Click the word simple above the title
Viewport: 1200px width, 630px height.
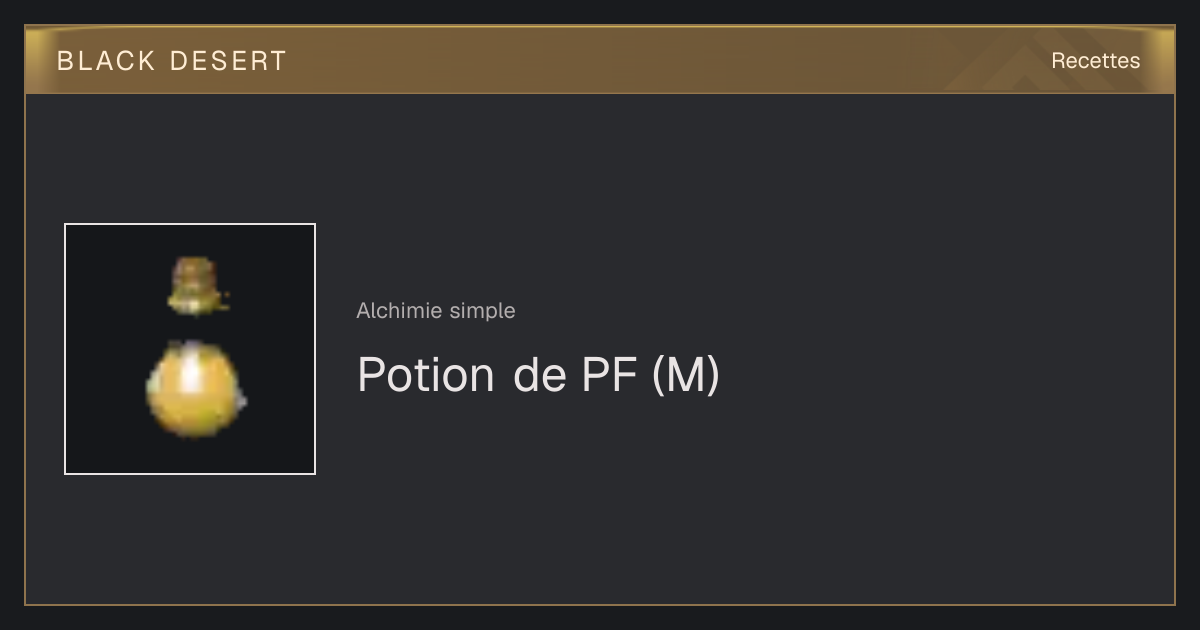pyautogui.click(x=483, y=312)
